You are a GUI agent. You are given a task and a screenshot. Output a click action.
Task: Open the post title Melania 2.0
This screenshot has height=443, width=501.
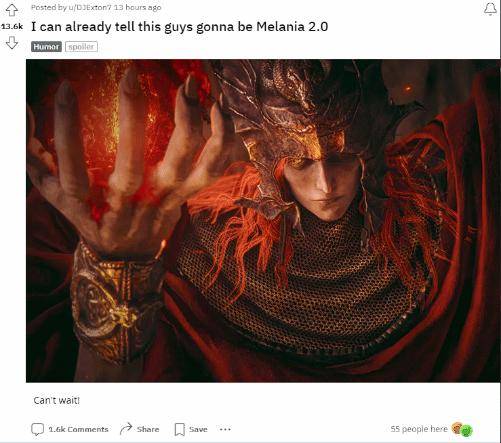click(180, 27)
